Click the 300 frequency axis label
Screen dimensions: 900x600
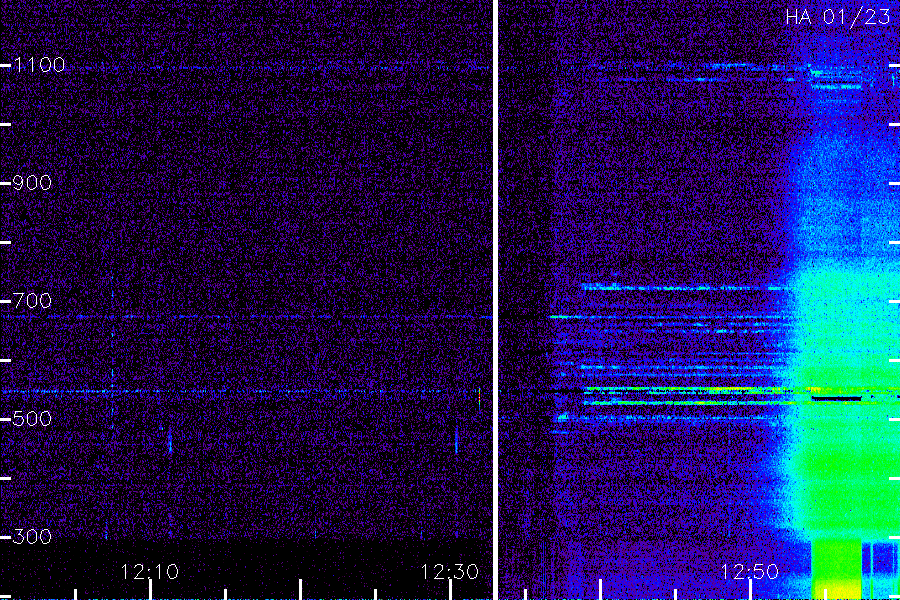pyautogui.click(x=32, y=536)
